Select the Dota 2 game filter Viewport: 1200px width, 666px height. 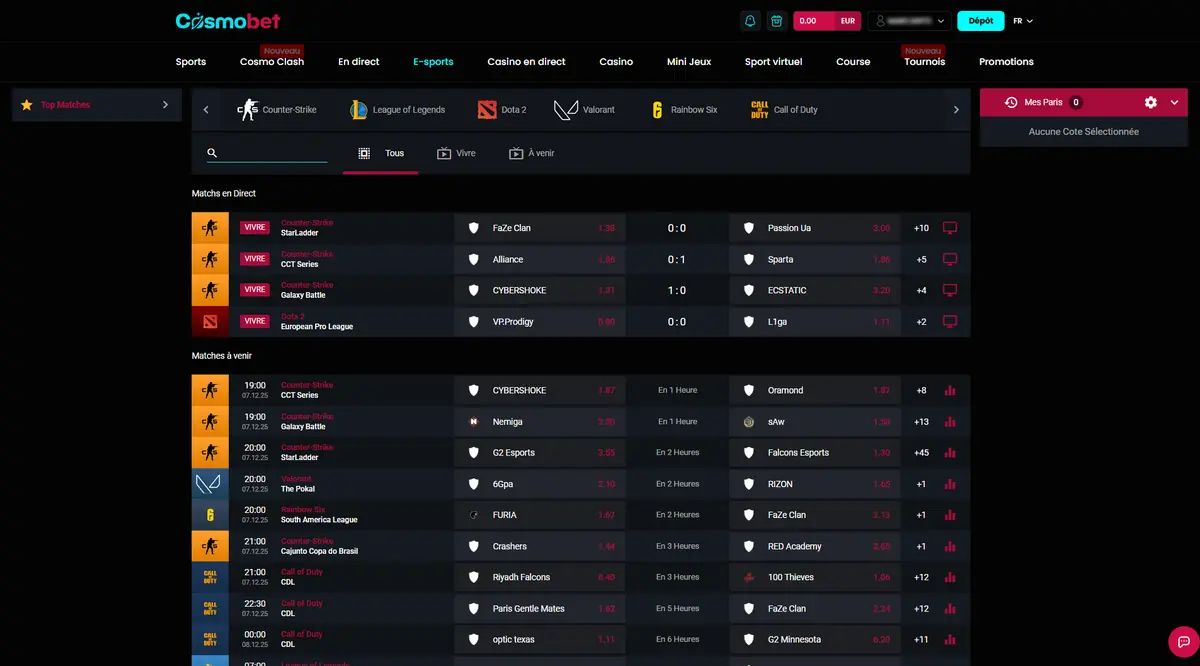(x=502, y=109)
